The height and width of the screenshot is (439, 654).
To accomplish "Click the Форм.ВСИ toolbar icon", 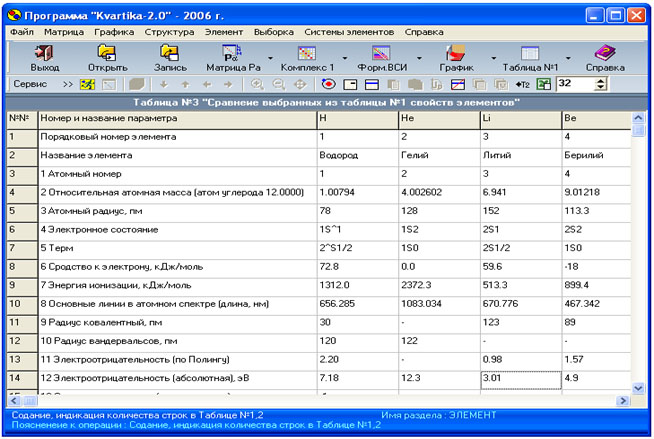I will tap(381, 53).
